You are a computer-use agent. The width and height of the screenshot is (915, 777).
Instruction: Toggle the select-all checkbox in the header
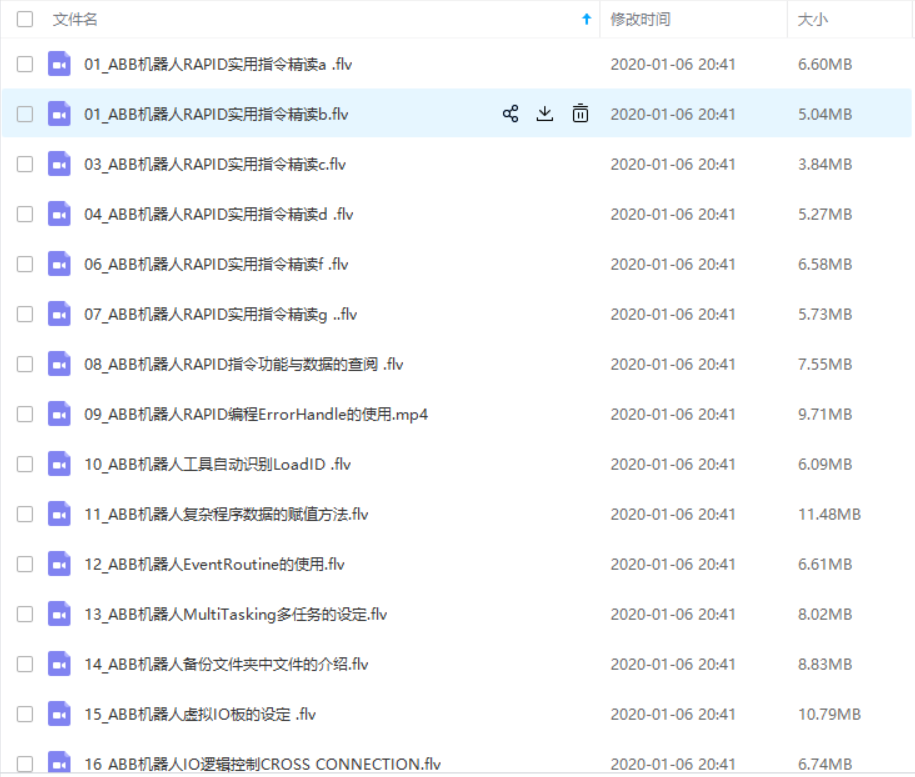click(x=24, y=18)
